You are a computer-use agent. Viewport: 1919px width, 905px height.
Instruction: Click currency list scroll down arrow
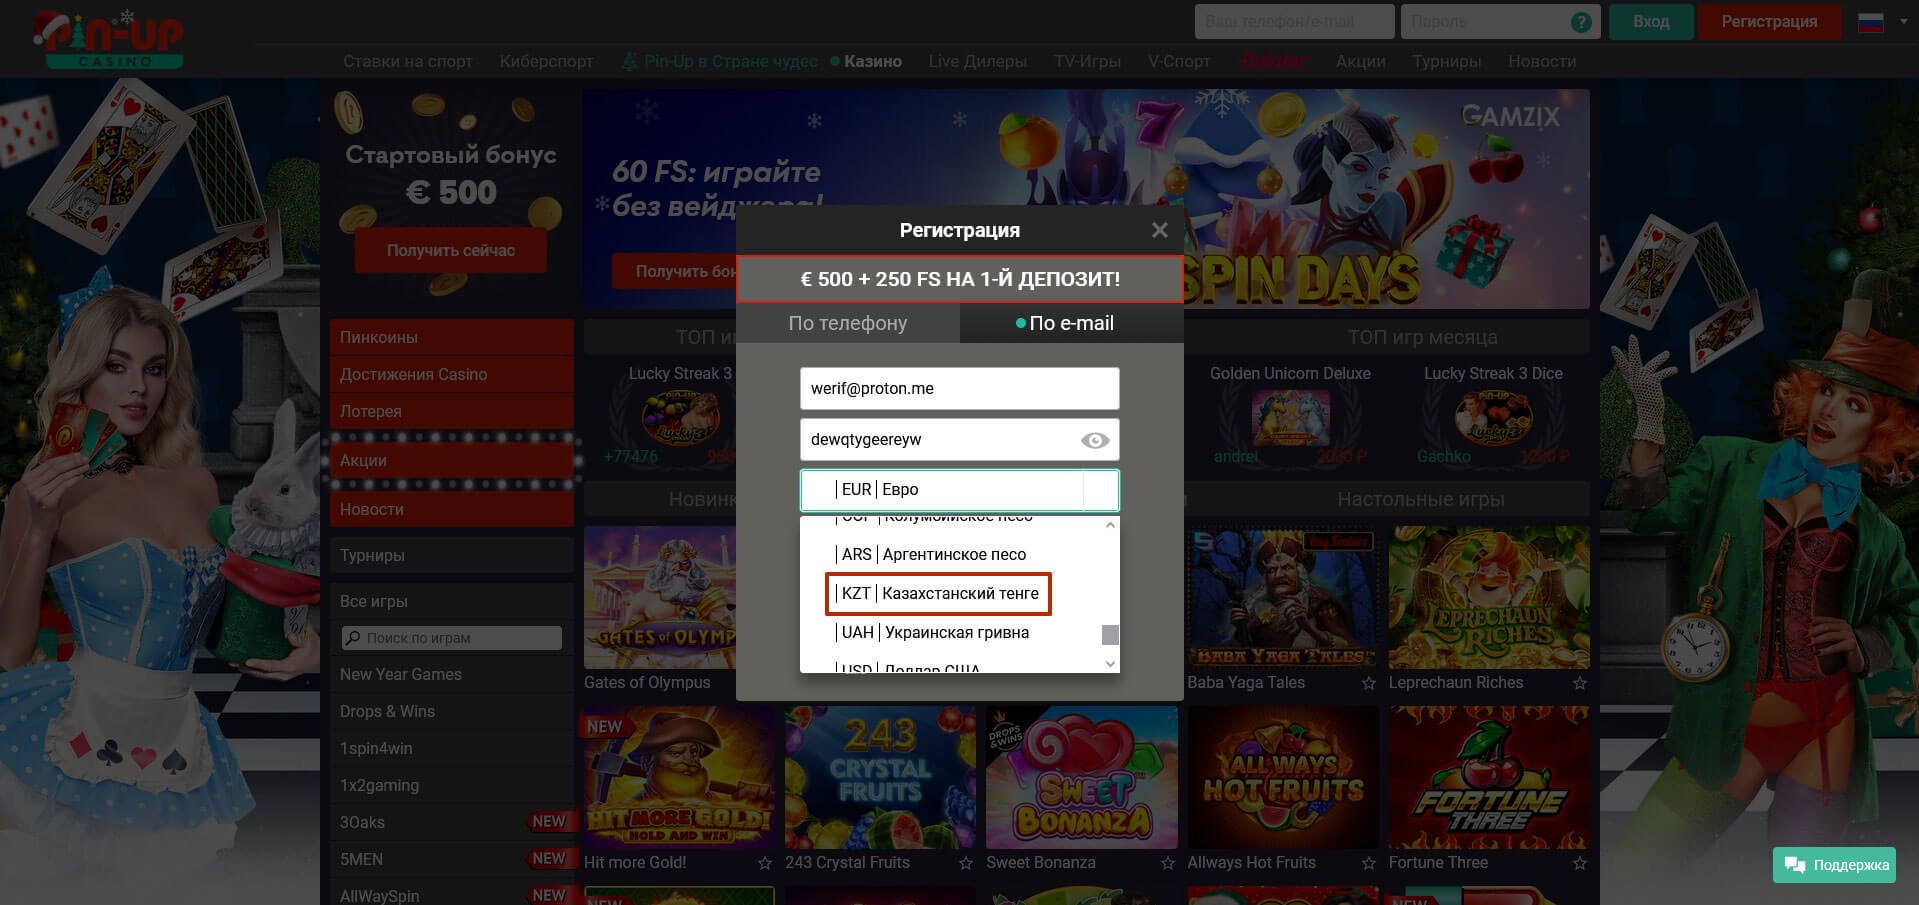pos(1110,664)
